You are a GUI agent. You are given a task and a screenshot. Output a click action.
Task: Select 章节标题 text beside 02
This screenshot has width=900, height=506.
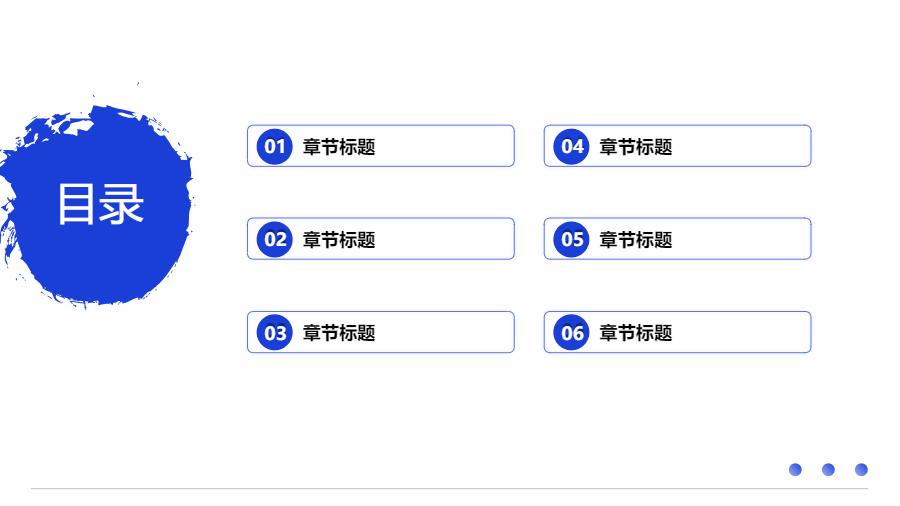[339, 240]
